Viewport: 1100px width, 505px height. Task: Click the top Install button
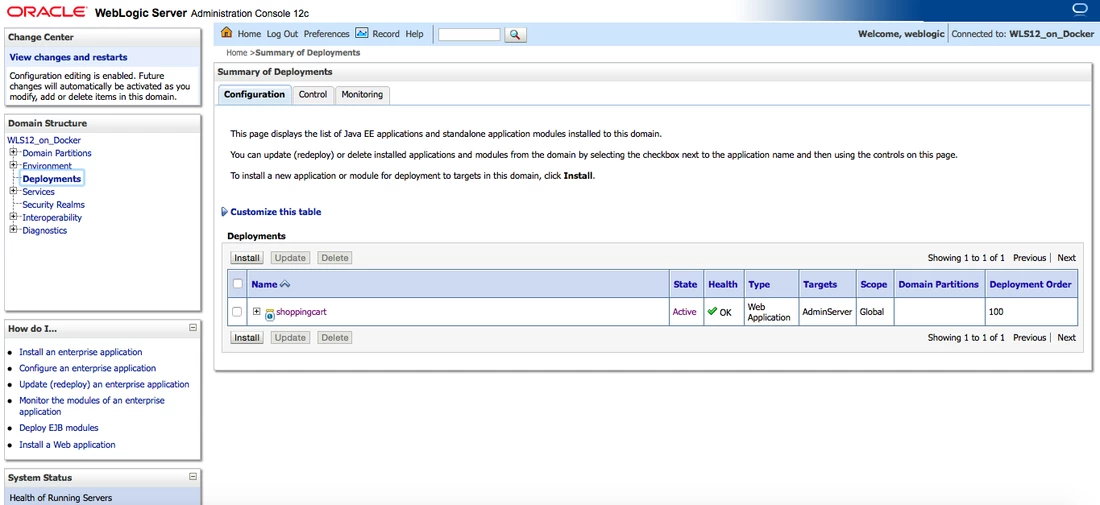pyautogui.click(x=247, y=258)
